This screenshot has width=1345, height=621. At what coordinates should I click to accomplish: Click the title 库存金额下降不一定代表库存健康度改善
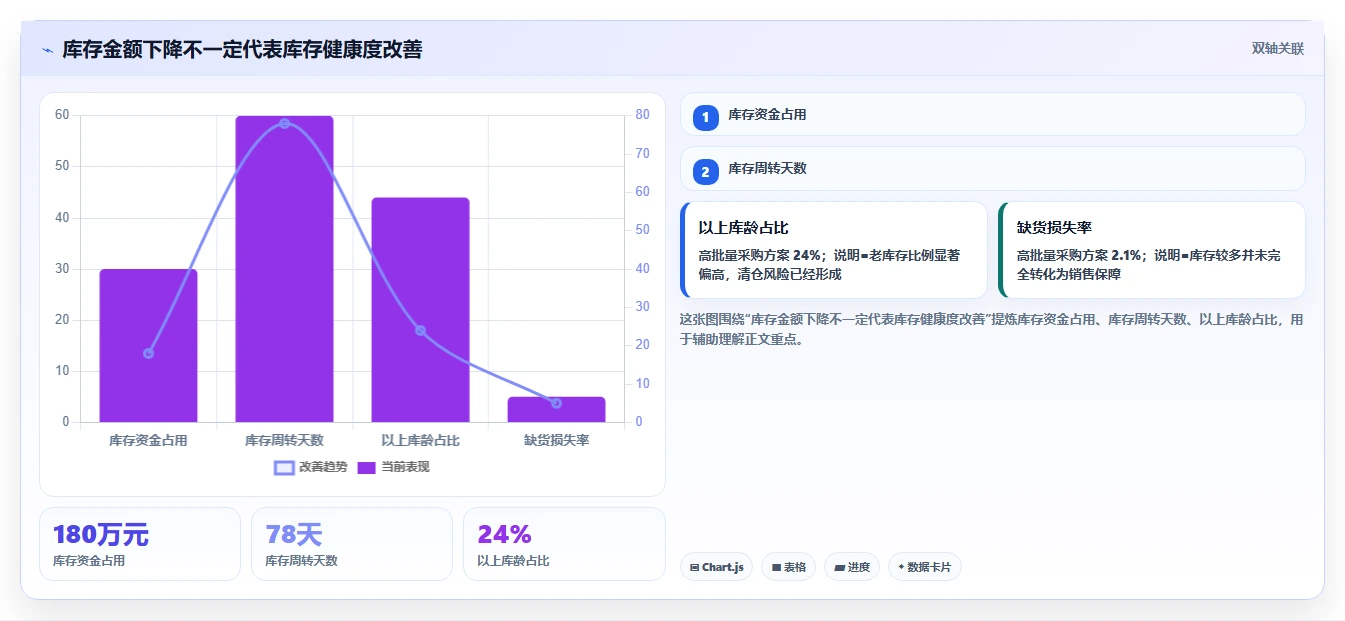(x=242, y=49)
